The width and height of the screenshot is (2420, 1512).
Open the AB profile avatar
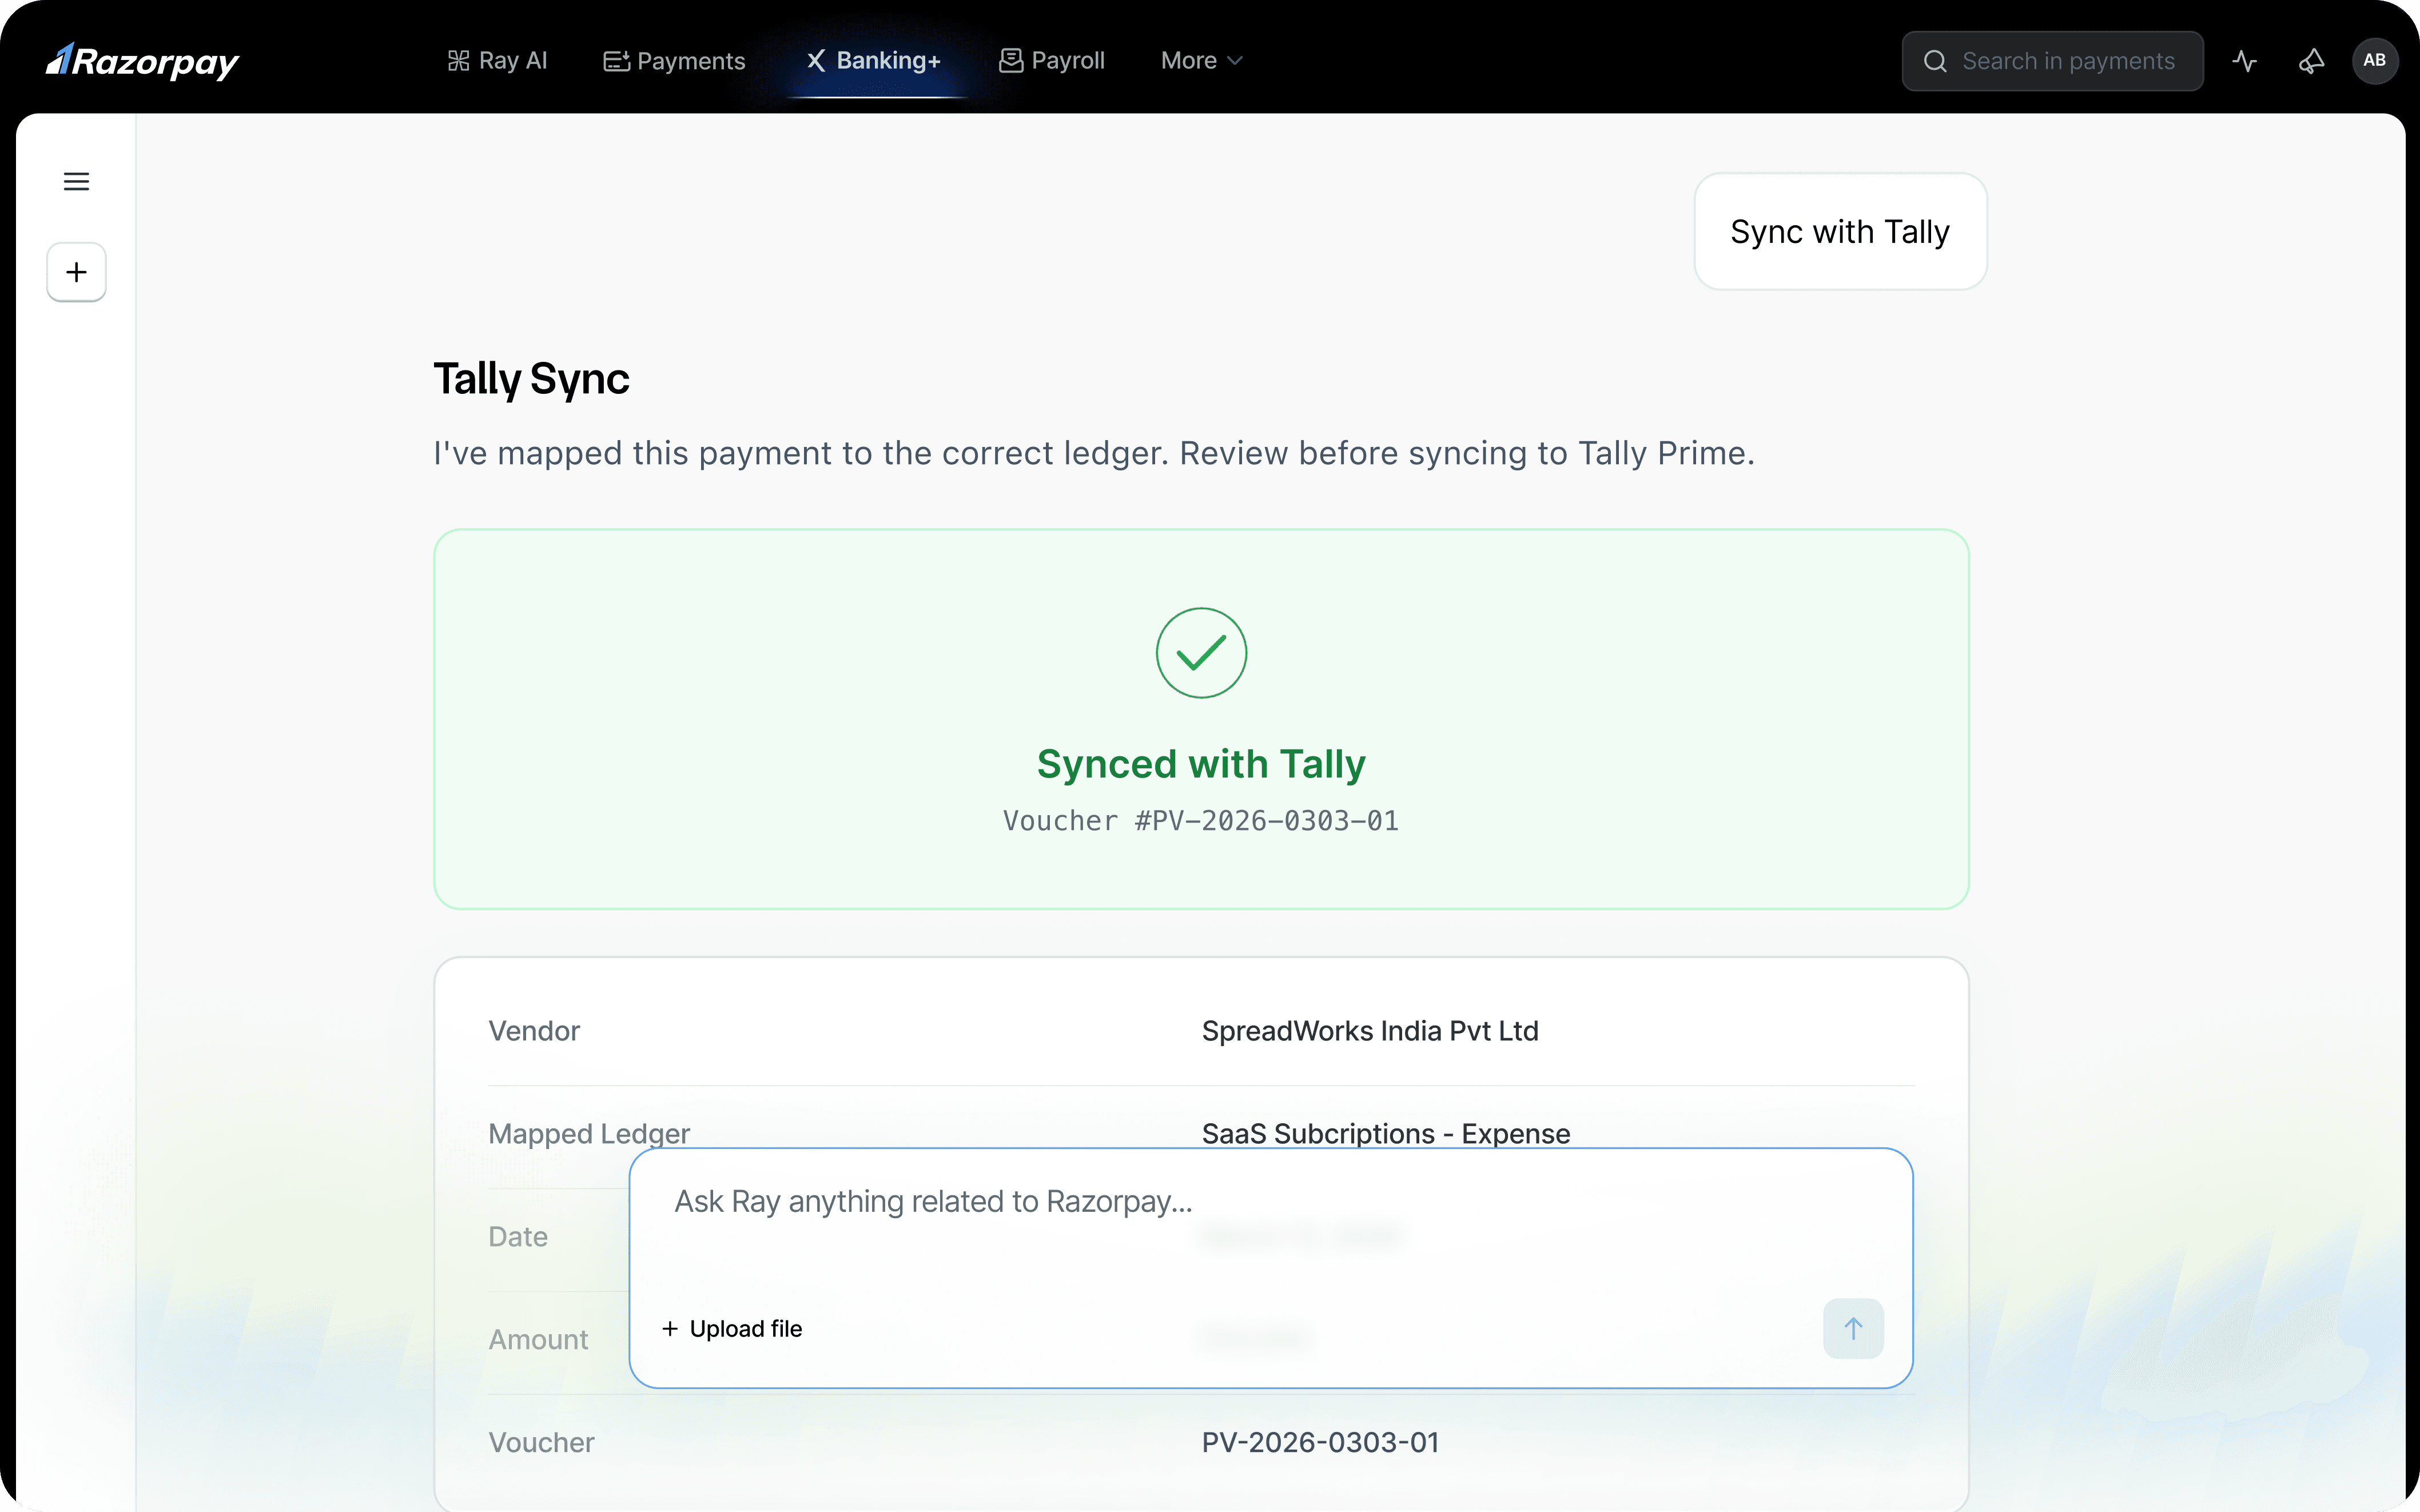(x=2374, y=61)
